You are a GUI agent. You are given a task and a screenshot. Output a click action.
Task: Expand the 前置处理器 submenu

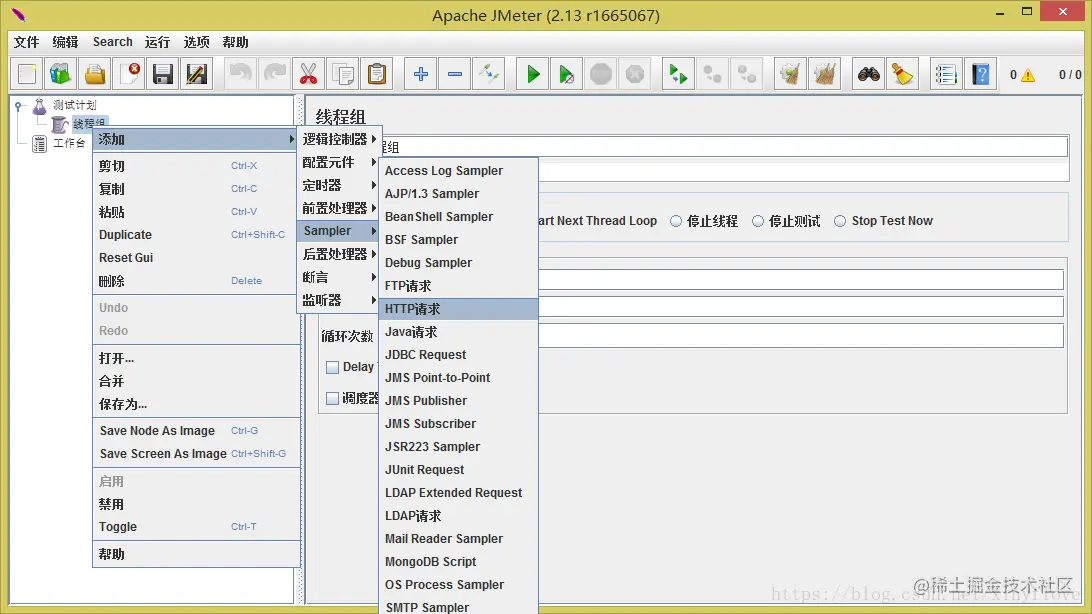pyautogui.click(x=338, y=208)
